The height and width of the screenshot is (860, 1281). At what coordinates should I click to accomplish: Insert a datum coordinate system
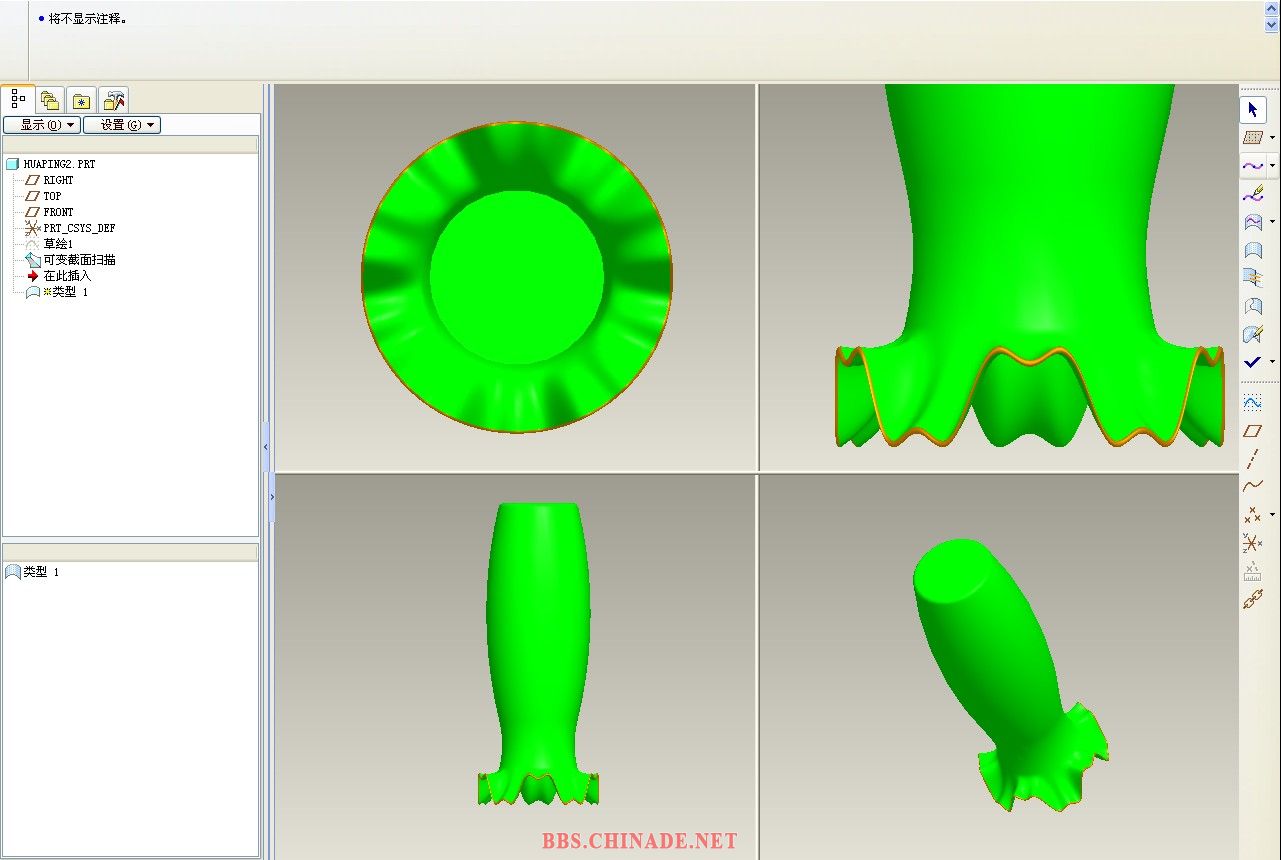coord(1252,543)
